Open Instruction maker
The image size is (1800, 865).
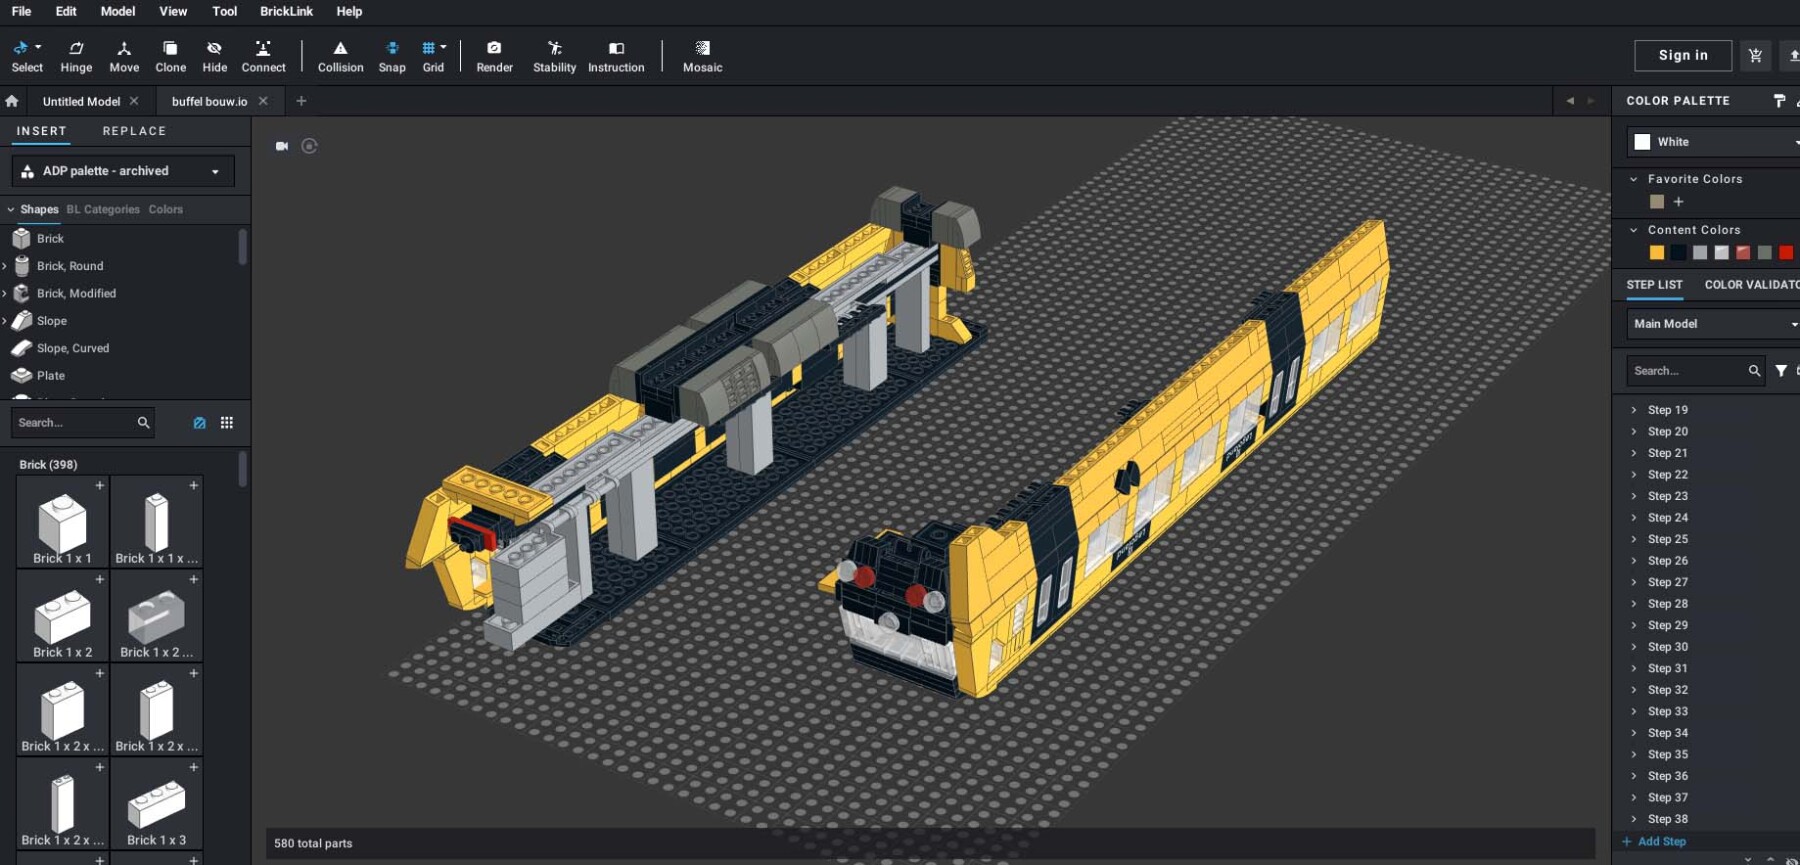[616, 56]
